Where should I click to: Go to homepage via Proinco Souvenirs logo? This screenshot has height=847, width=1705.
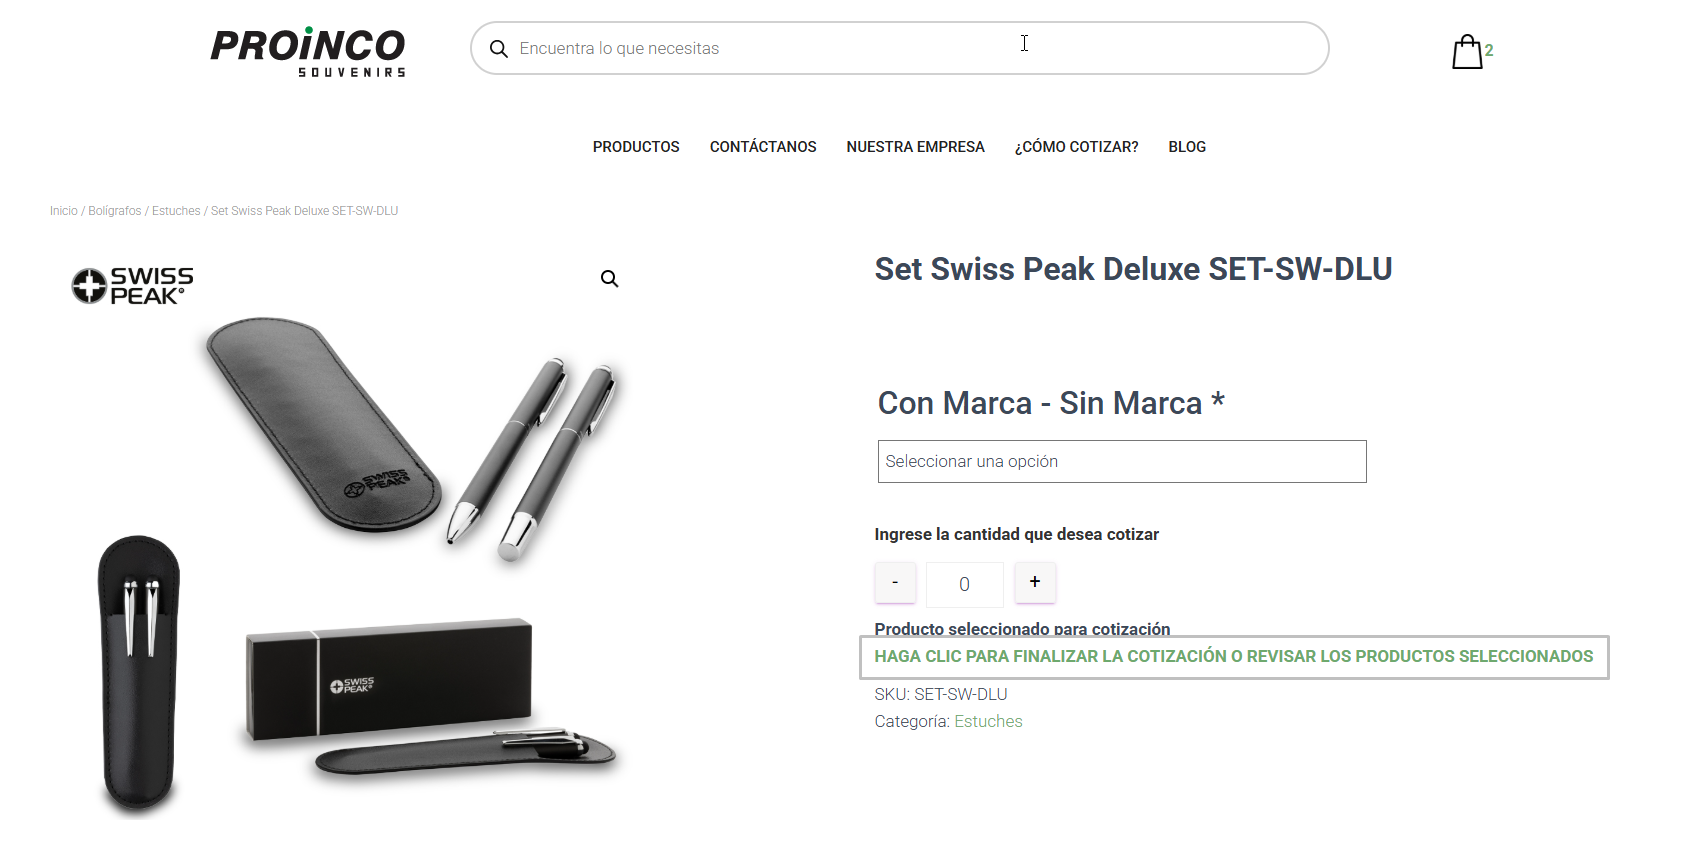coord(308,51)
